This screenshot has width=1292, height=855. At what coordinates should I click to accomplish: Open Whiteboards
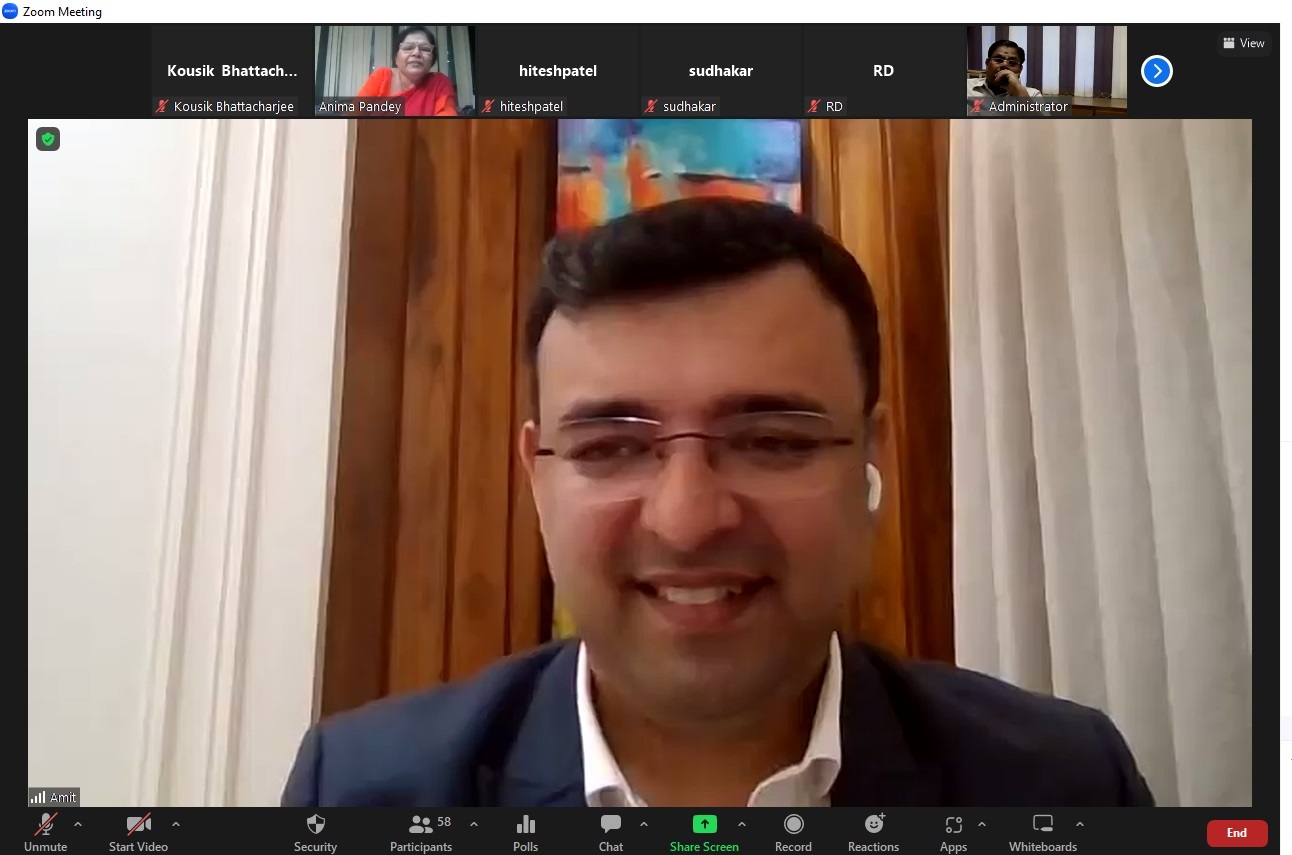pos(1043,832)
